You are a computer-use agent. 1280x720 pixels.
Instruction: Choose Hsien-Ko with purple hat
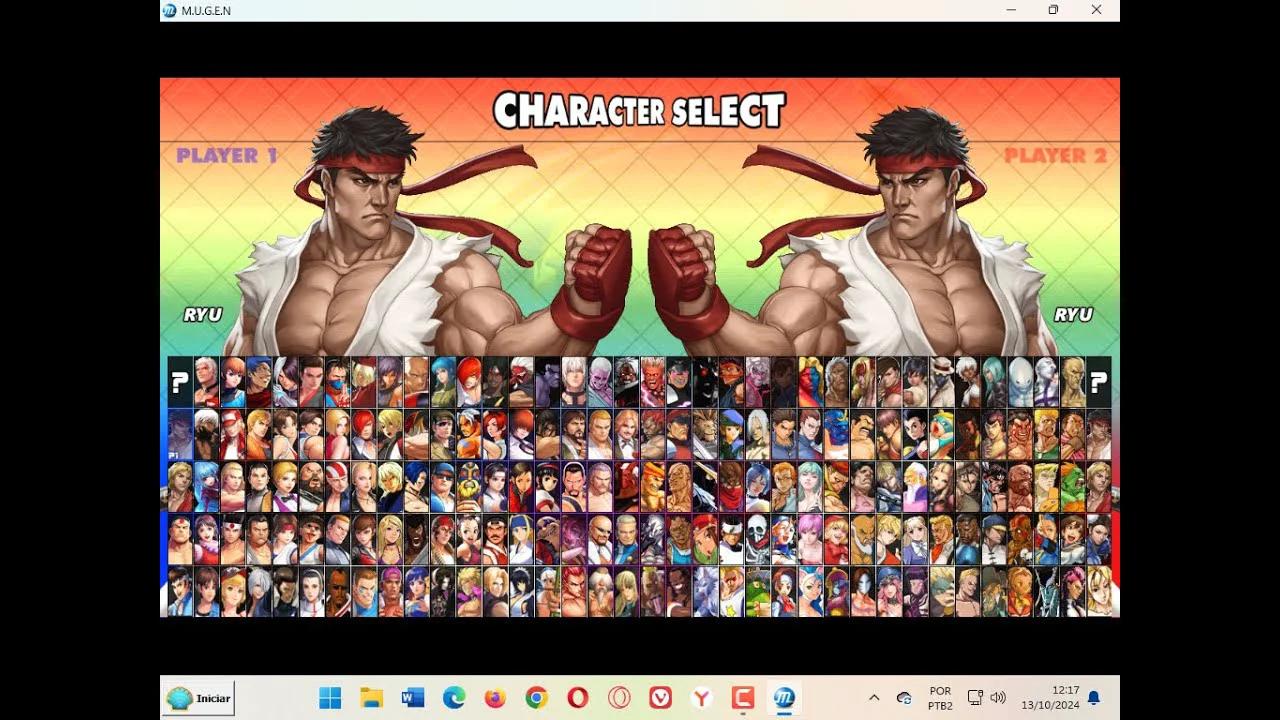point(837,590)
